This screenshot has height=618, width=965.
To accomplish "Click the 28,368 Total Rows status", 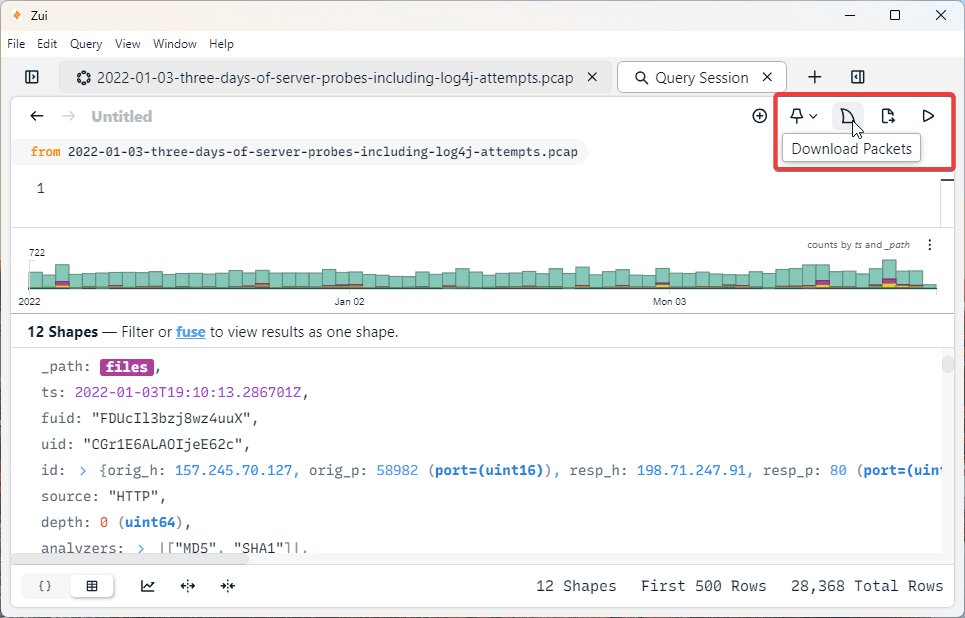I will pyautogui.click(x=867, y=586).
